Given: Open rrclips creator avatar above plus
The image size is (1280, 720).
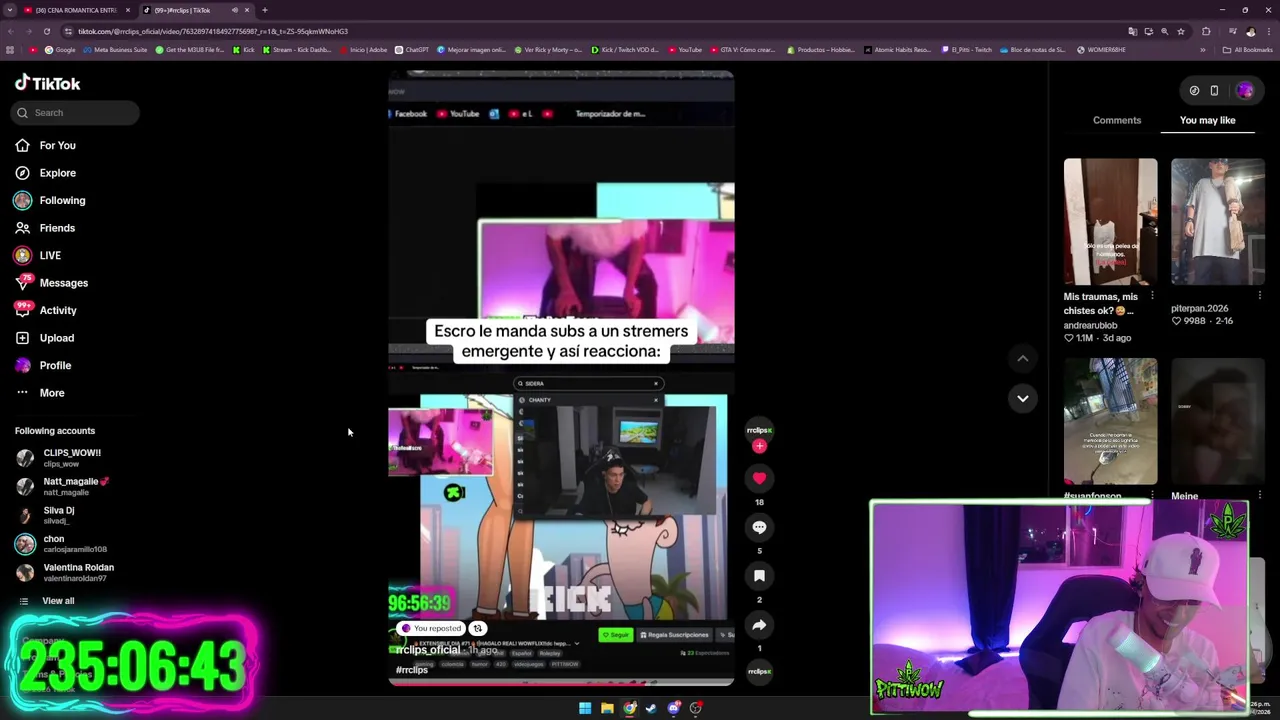Looking at the screenshot, I should click(759, 430).
